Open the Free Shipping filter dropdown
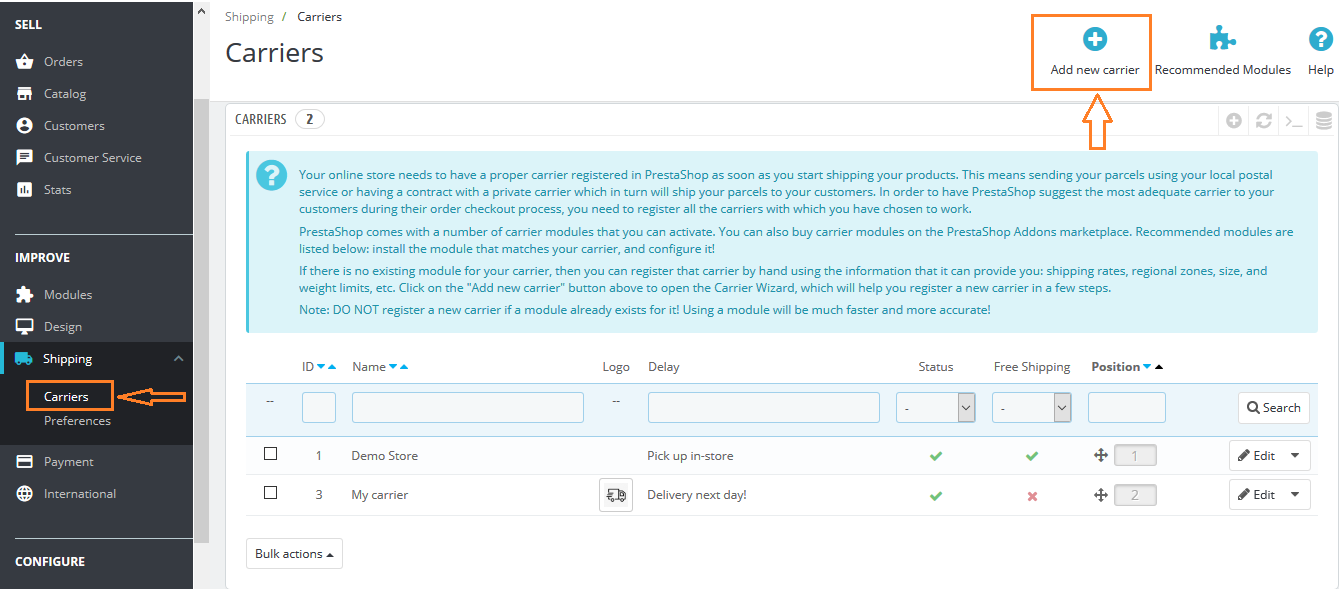The image size is (1339, 589). tap(1031, 408)
